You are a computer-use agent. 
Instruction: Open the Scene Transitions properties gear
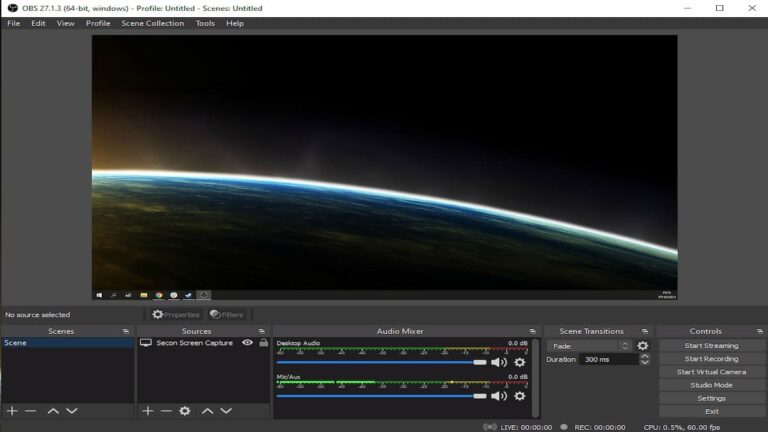tap(643, 346)
